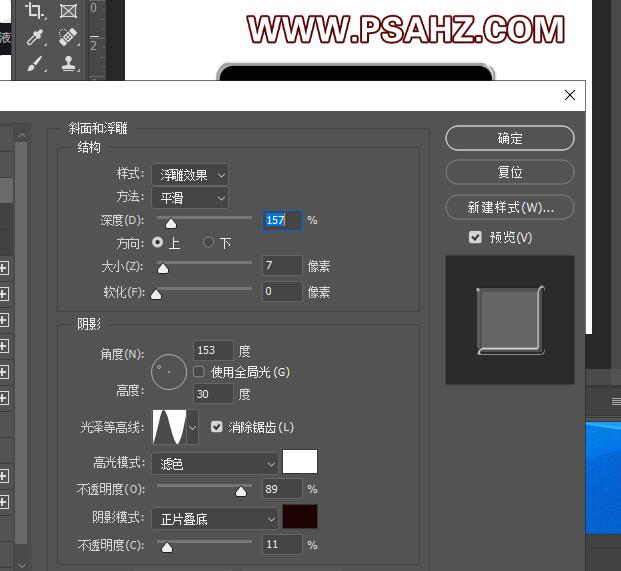Toggle the 预览(V) checkbox

coord(475,237)
